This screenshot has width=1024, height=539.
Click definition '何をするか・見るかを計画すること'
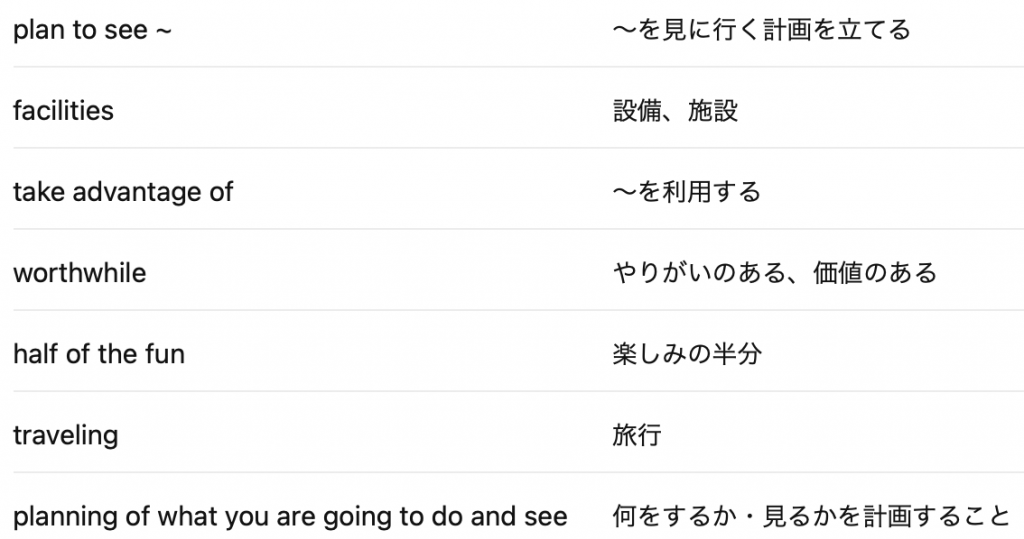(811, 516)
